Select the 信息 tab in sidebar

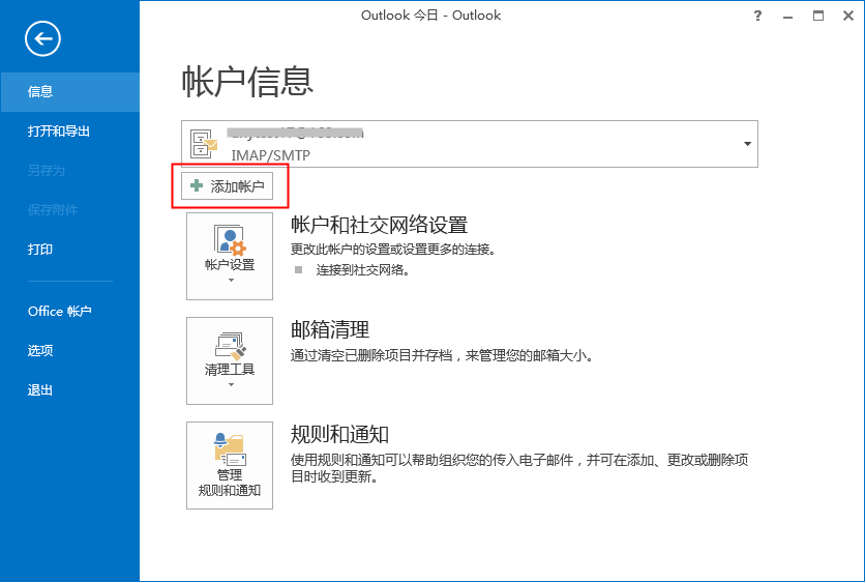coord(41,92)
